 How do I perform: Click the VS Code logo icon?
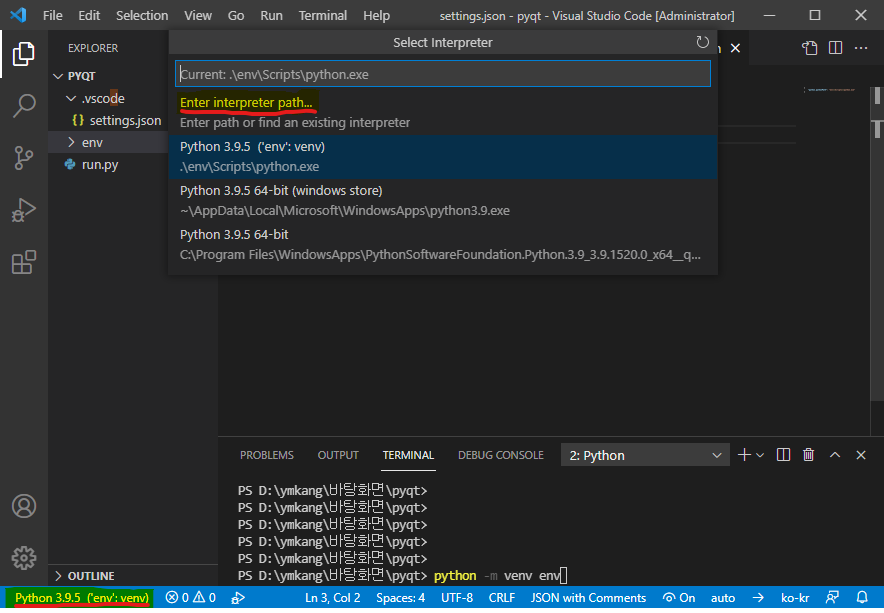[x=18, y=15]
